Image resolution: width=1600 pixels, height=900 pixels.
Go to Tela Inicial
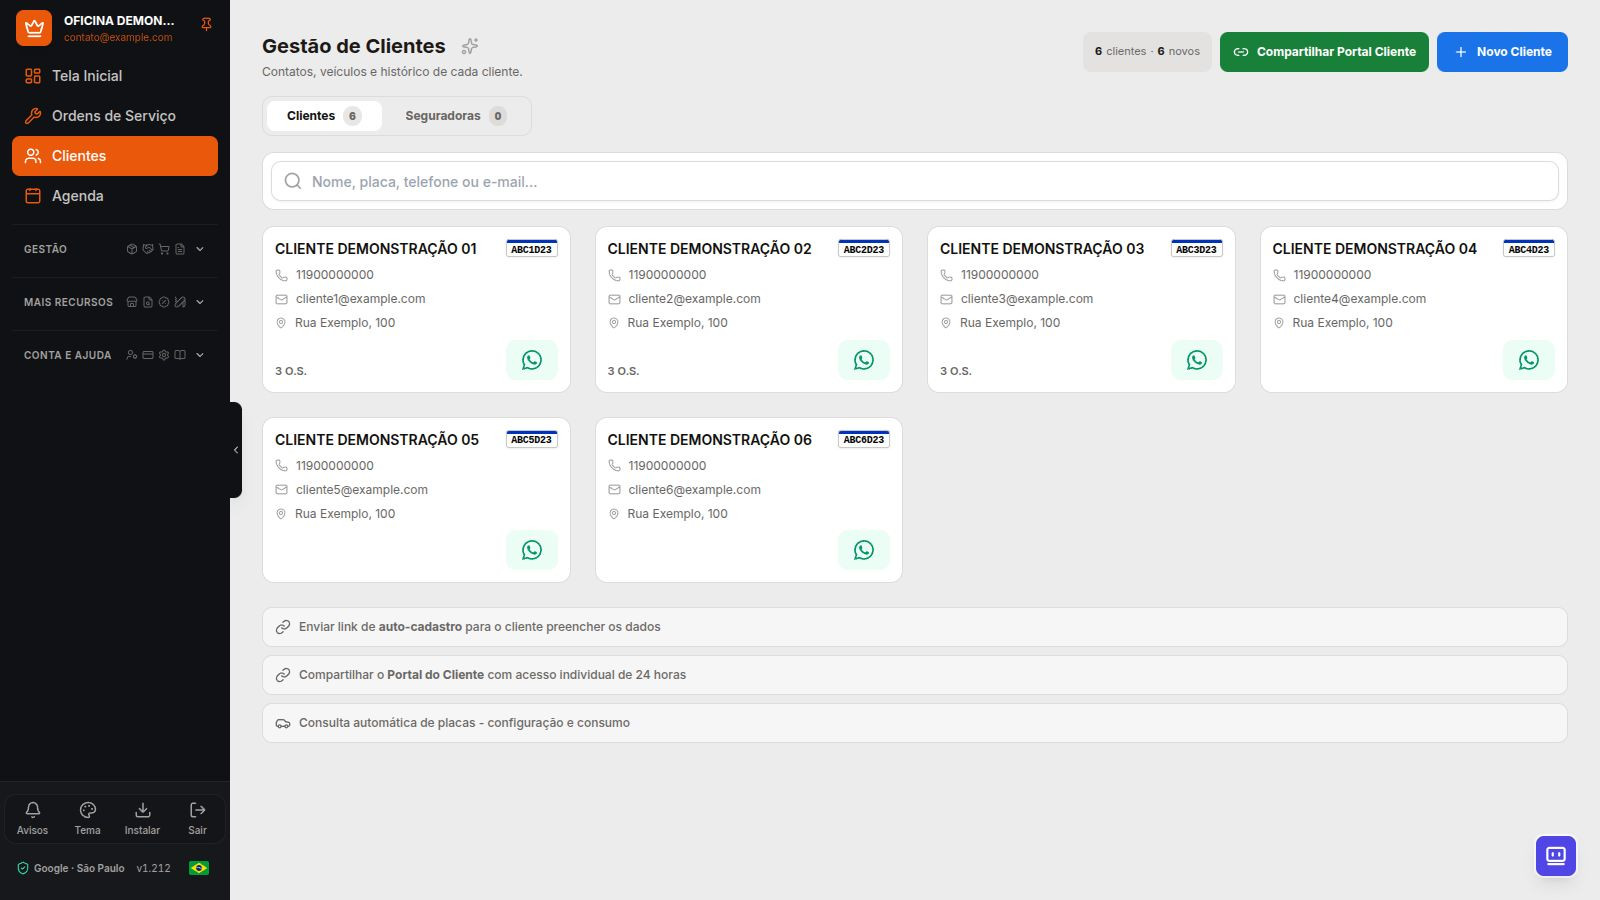[x=115, y=76]
